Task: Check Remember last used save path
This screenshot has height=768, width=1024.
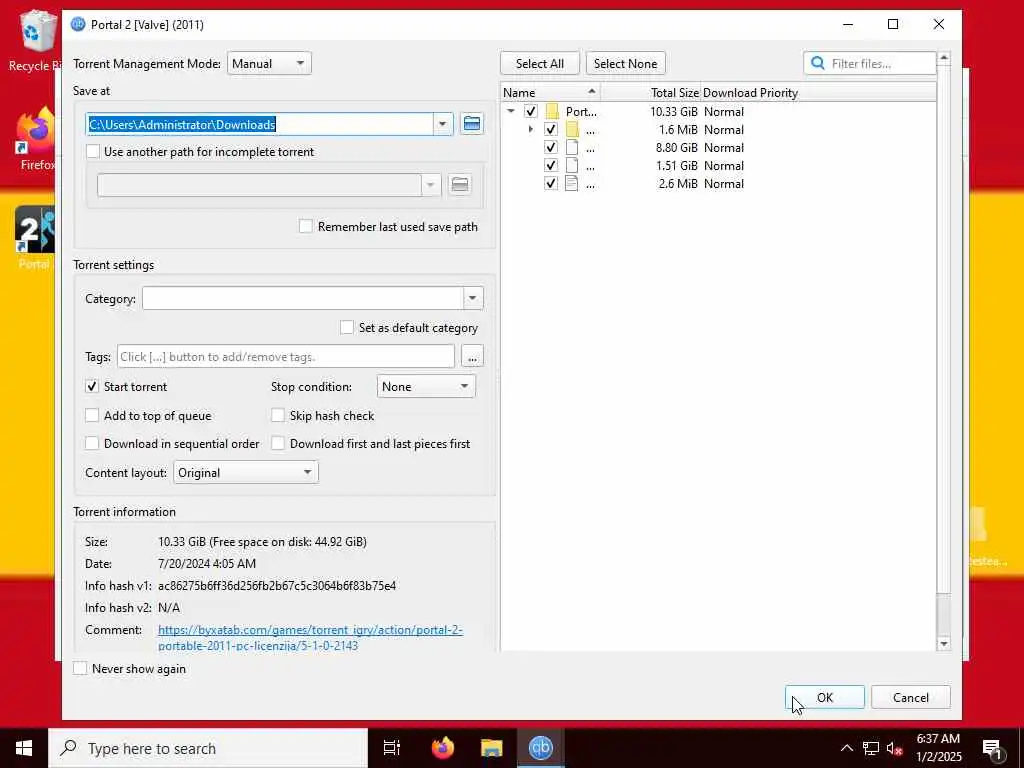Action: click(x=306, y=227)
